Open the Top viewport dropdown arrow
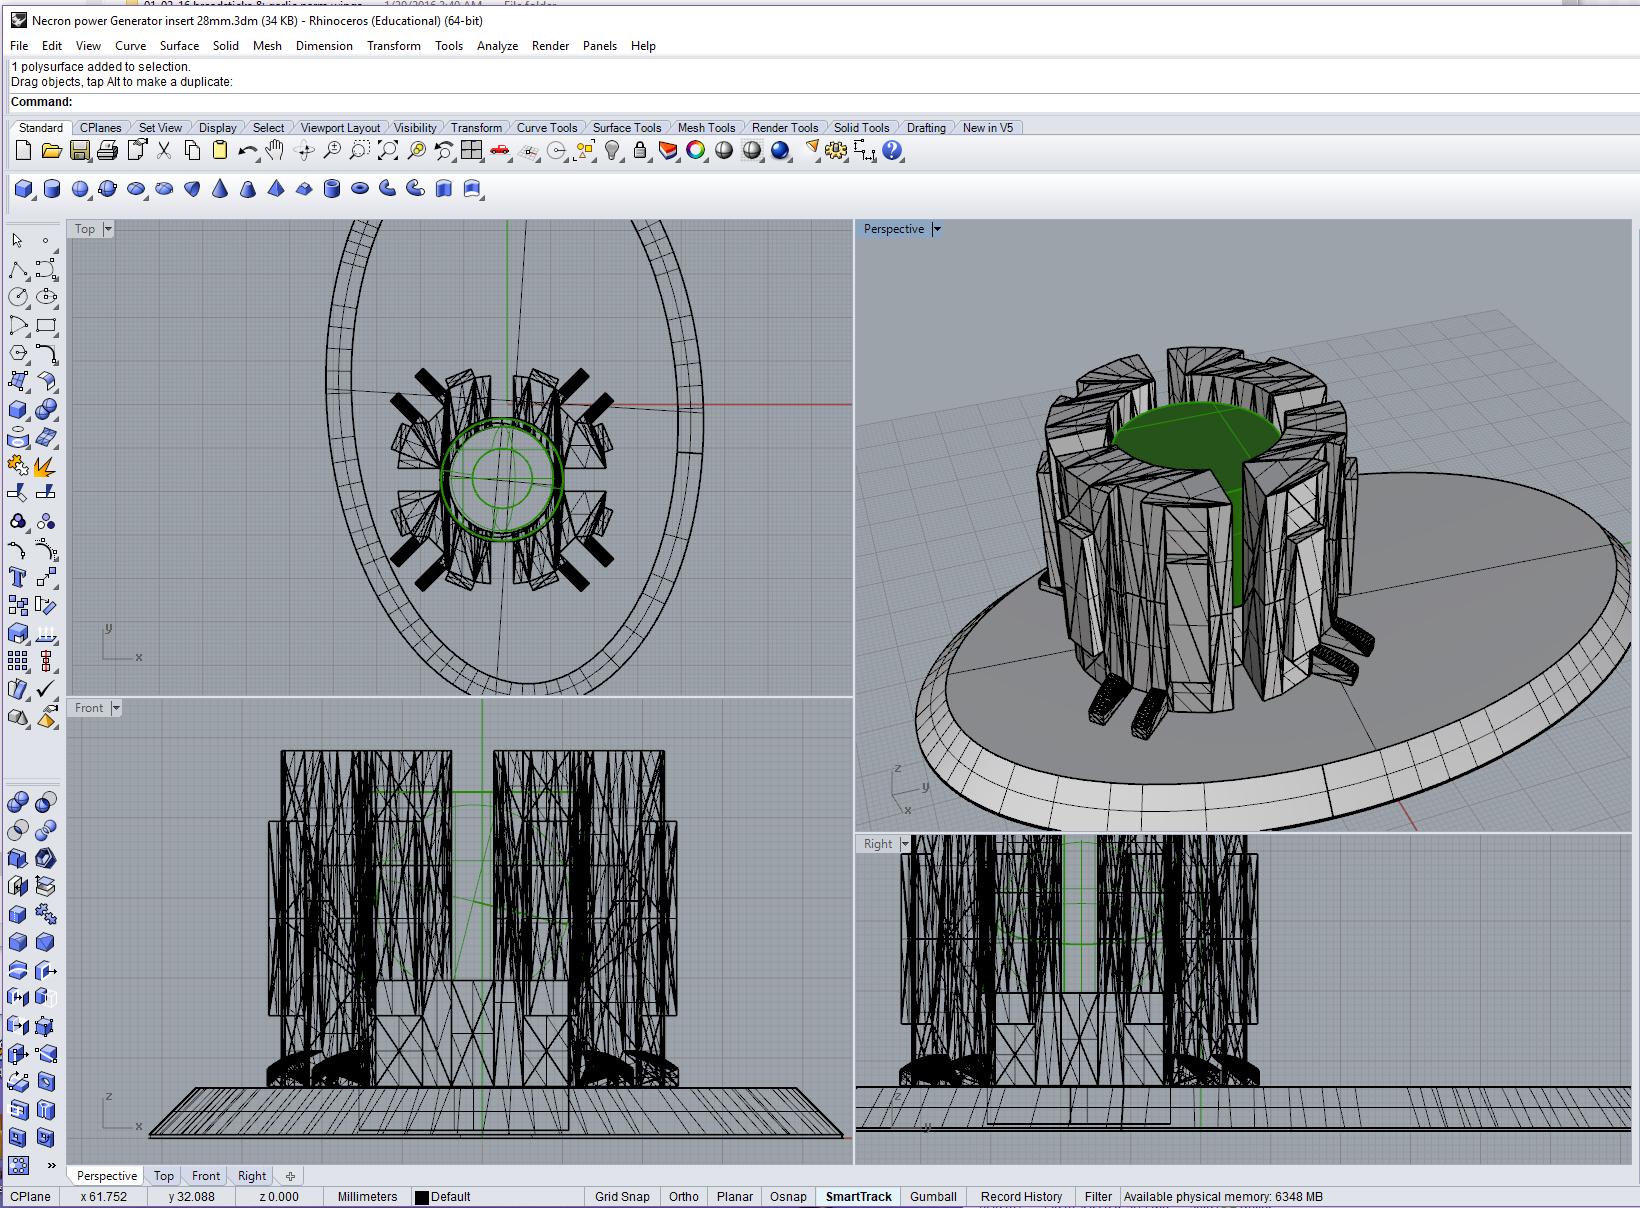Viewport: 1640px width, 1208px height. 108,229
